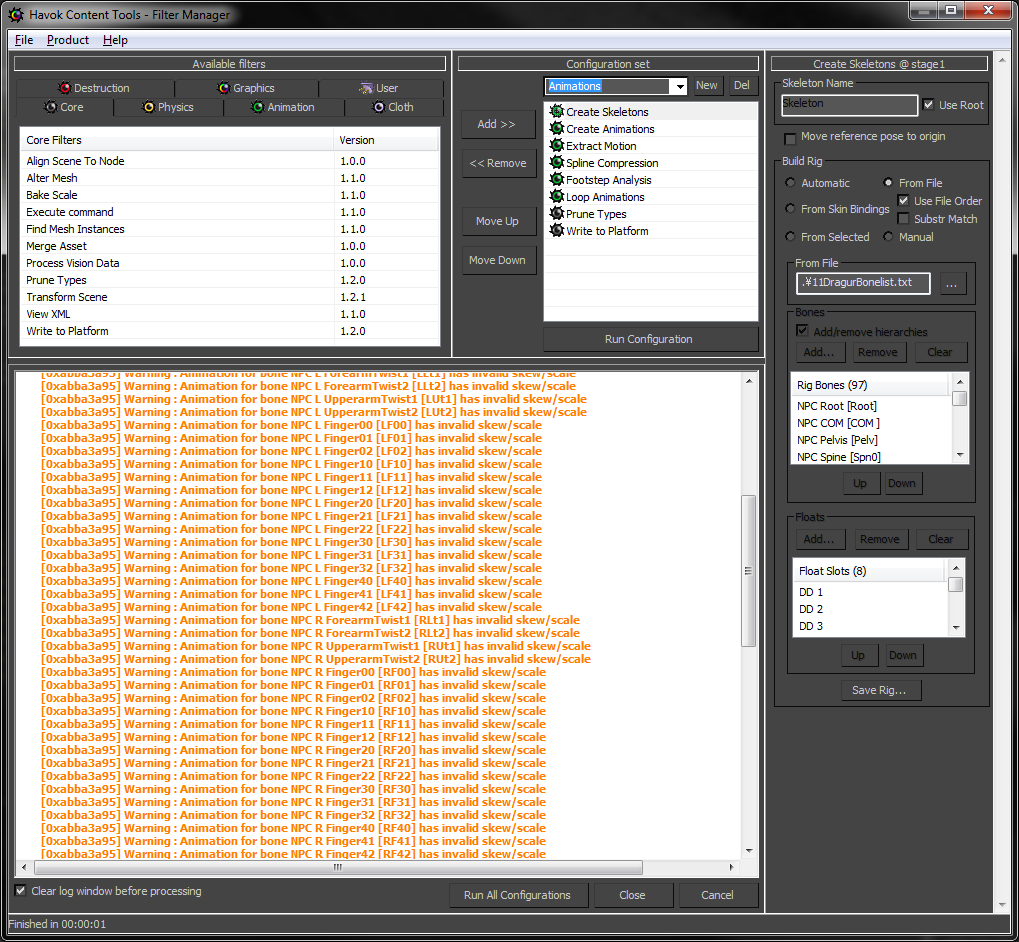Click Clear button in Bones section
Viewport: 1019px width, 942px height.
(x=940, y=352)
